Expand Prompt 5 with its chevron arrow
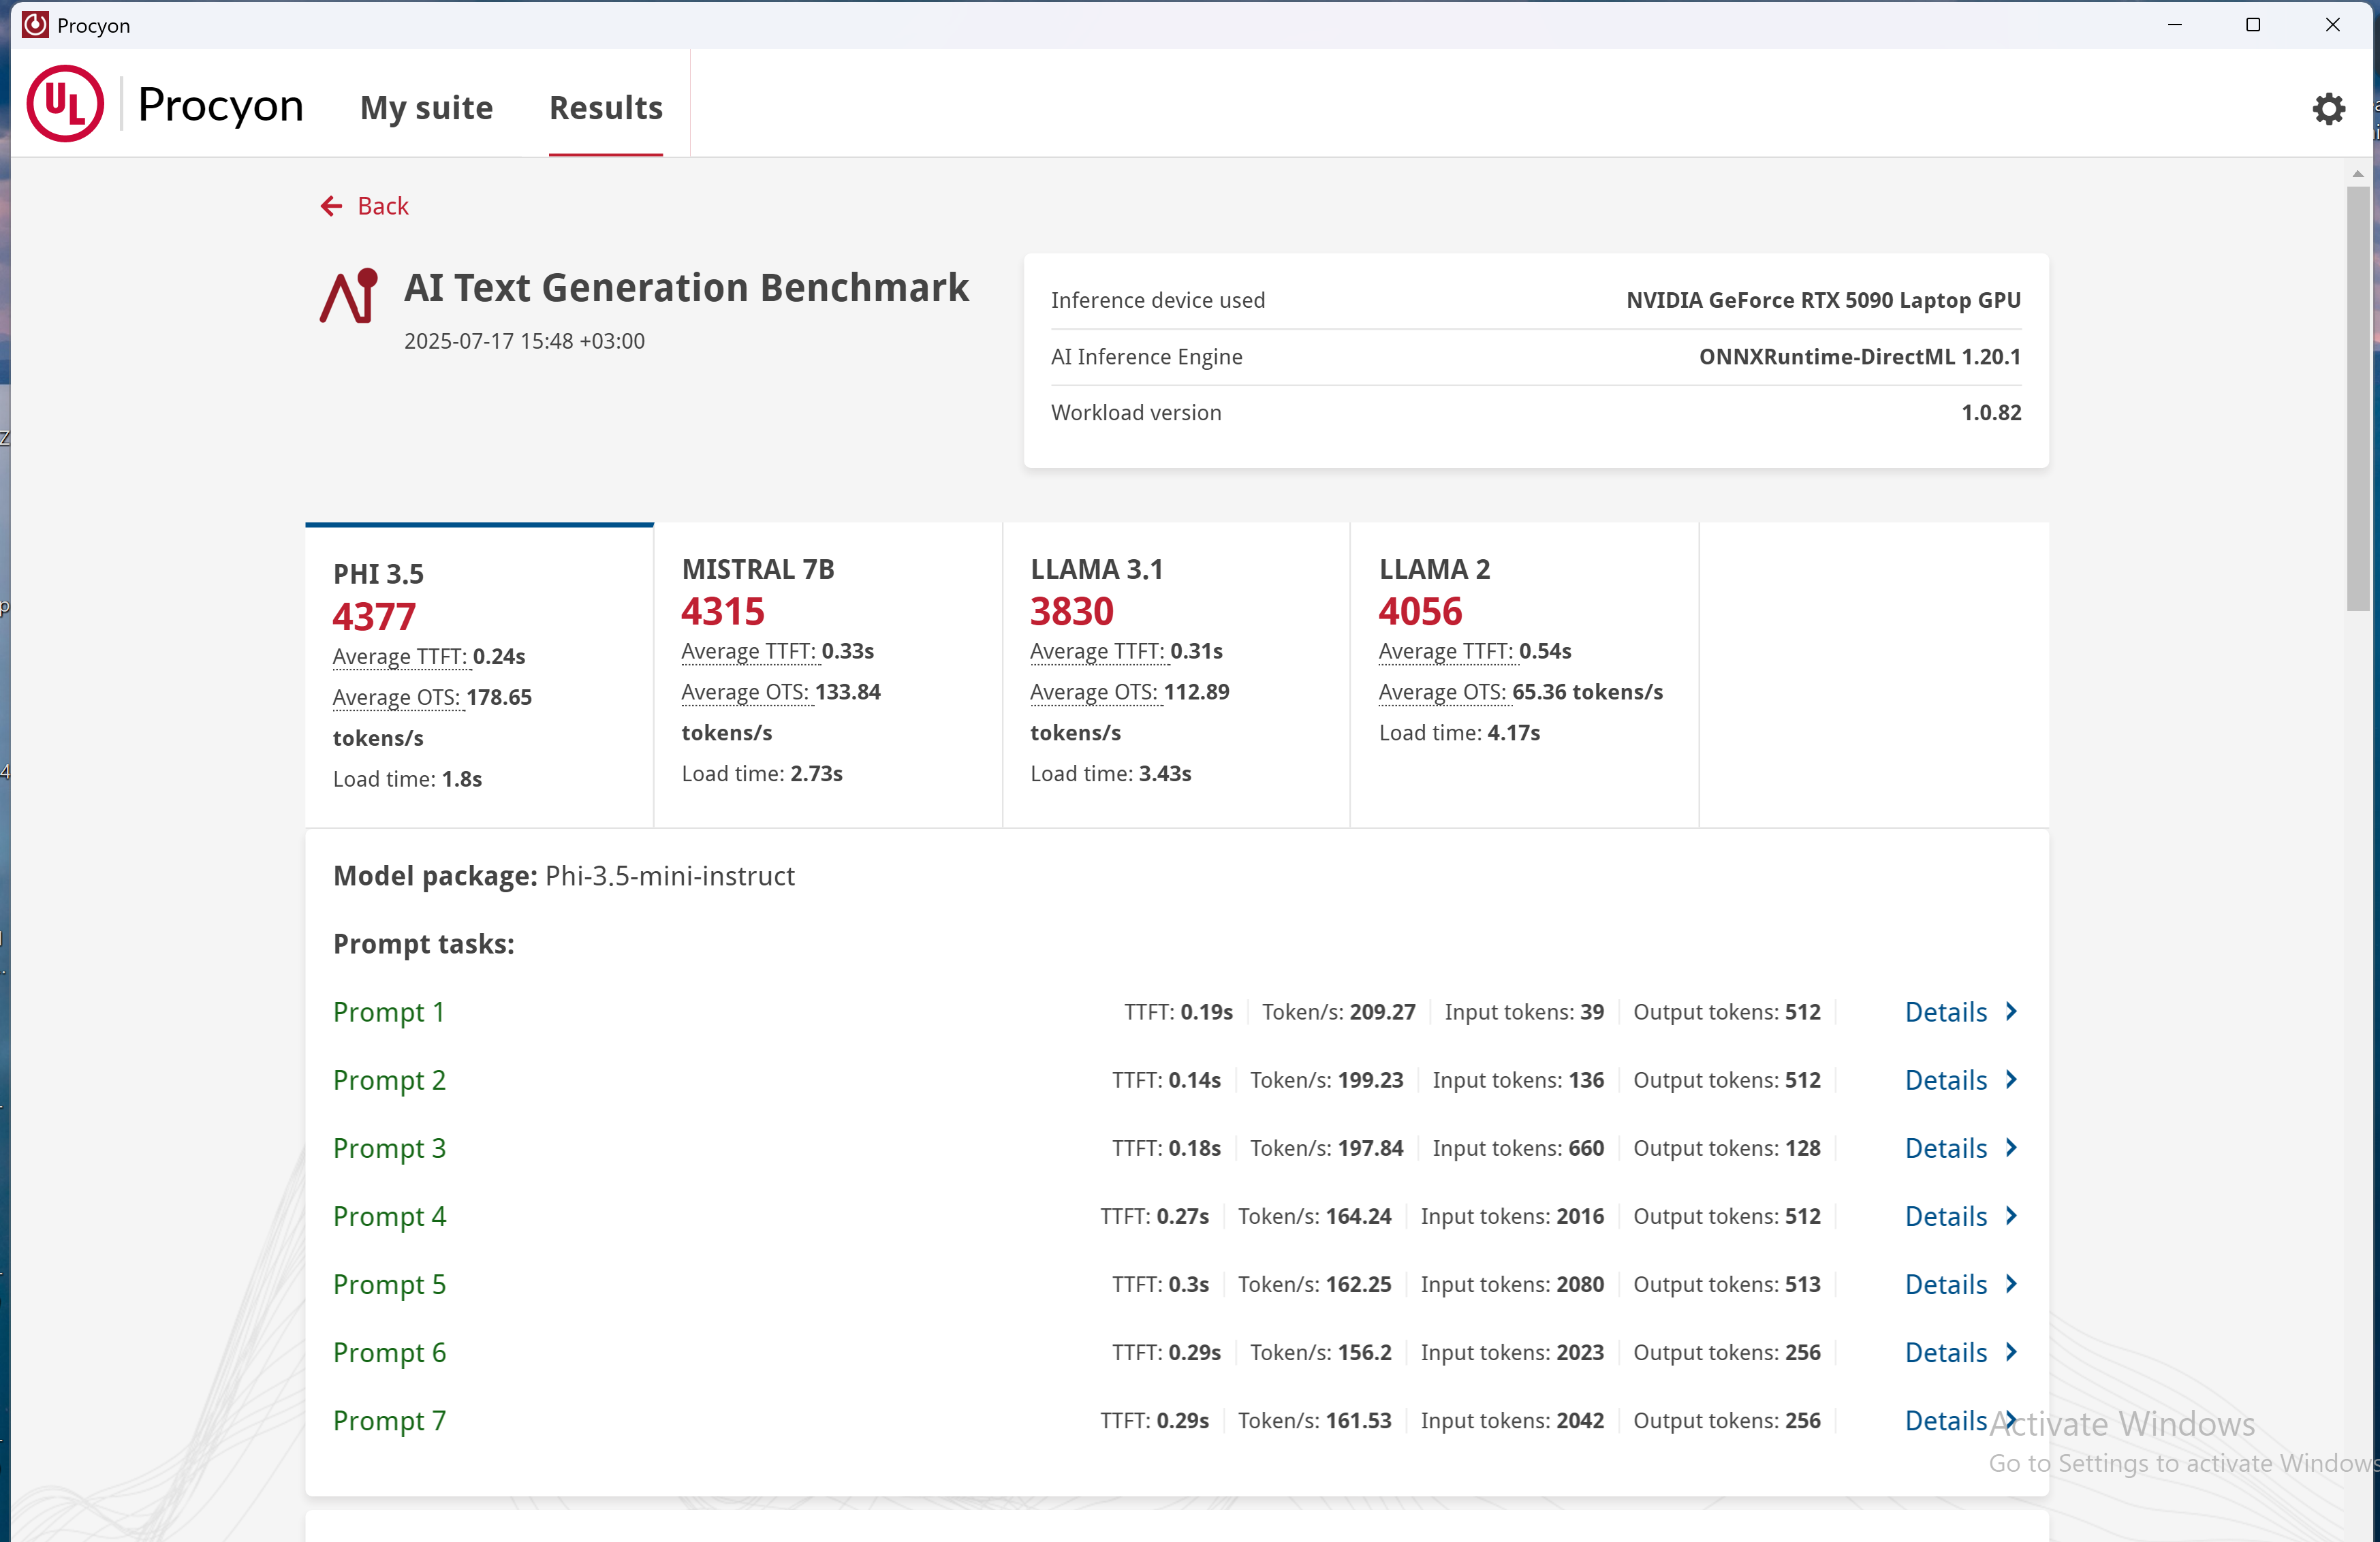2380x1542 pixels. point(2011,1284)
